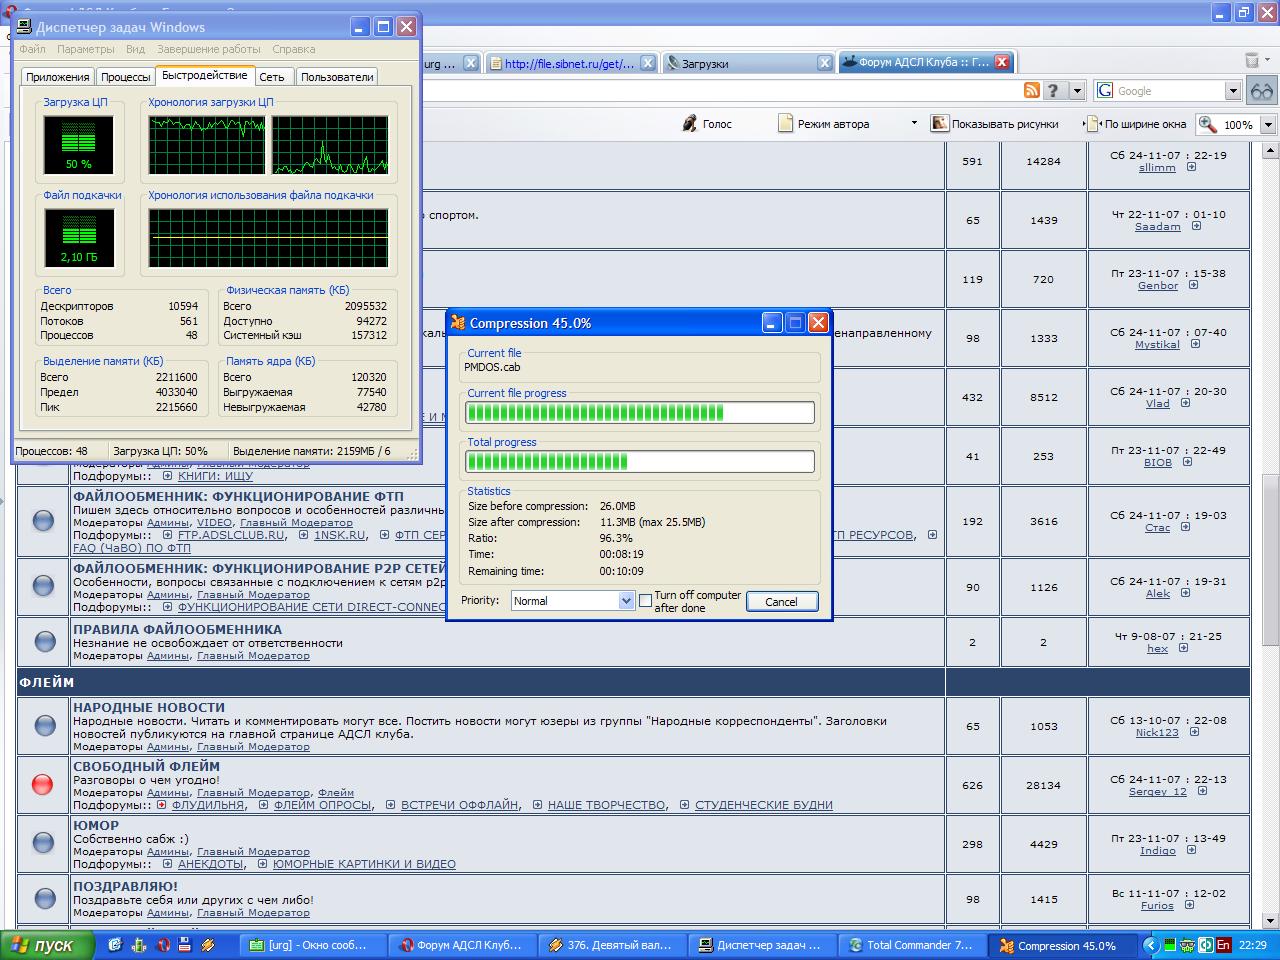Viewport: 1280px width, 960px height.
Task: Switch to the Сеть tab in Task Manager
Action: [272, 77]
